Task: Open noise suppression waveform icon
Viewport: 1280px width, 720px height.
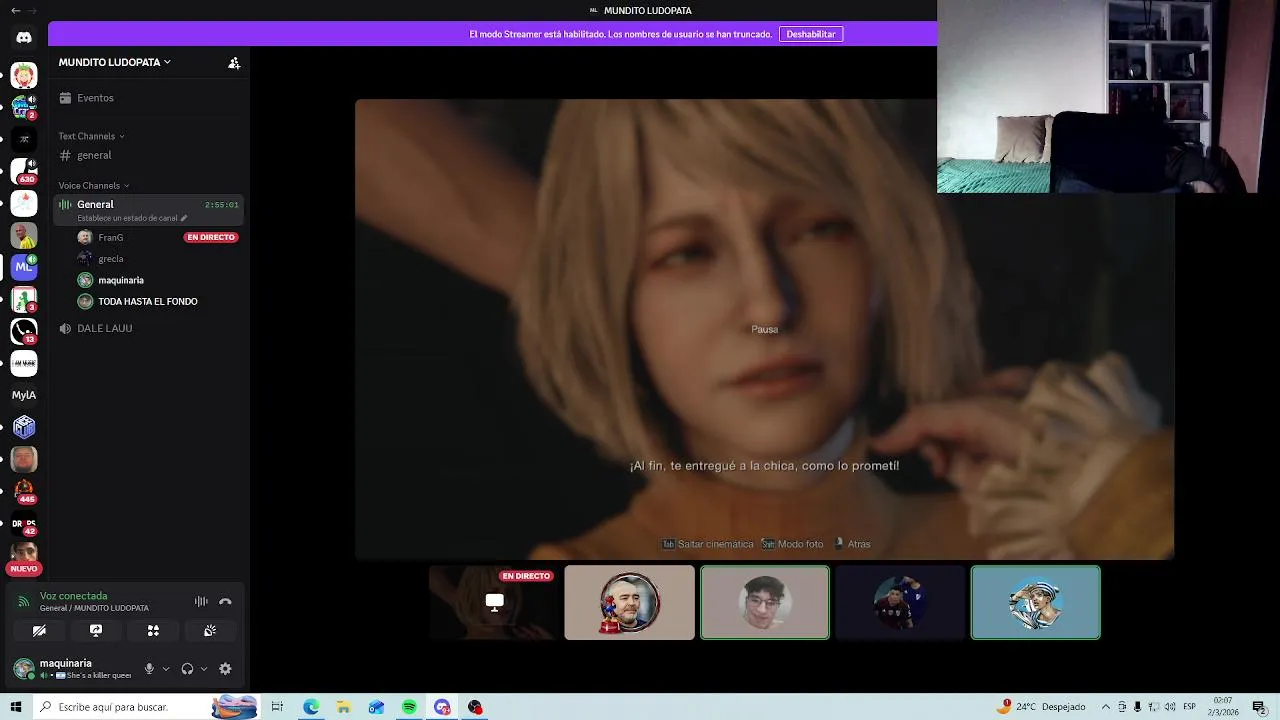Action: point(201,601)
